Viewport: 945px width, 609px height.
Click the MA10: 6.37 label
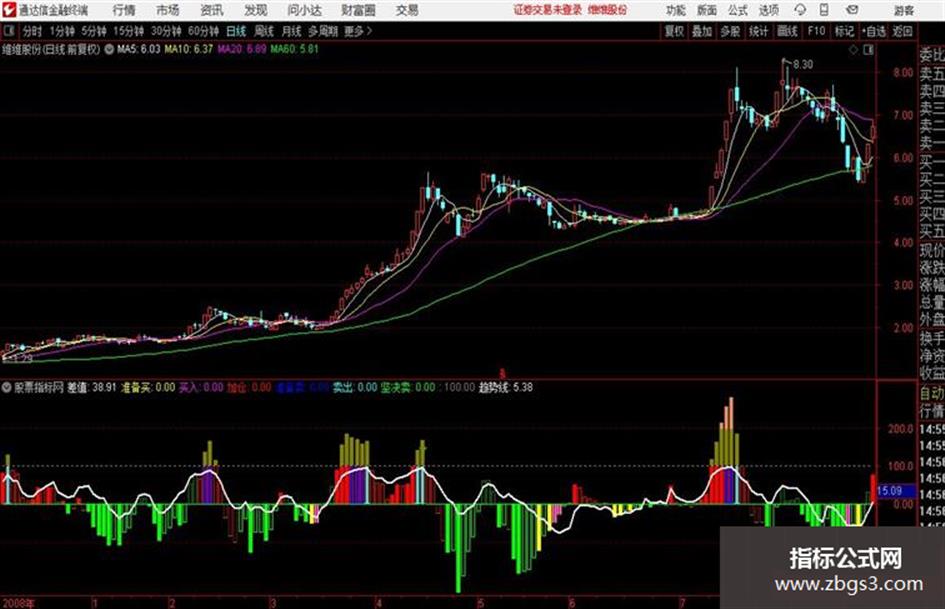tap(189, 49)
